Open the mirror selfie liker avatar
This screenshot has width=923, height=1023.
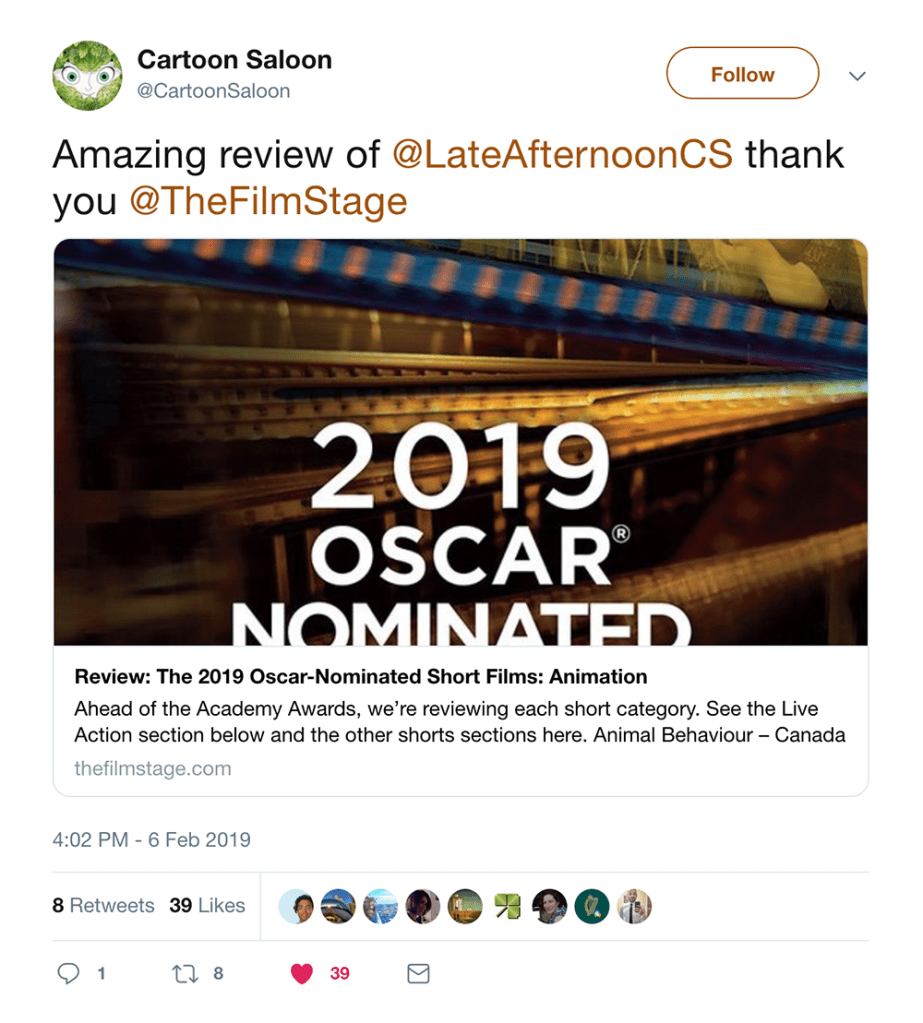pyautogui.click(x=634, y=906)
